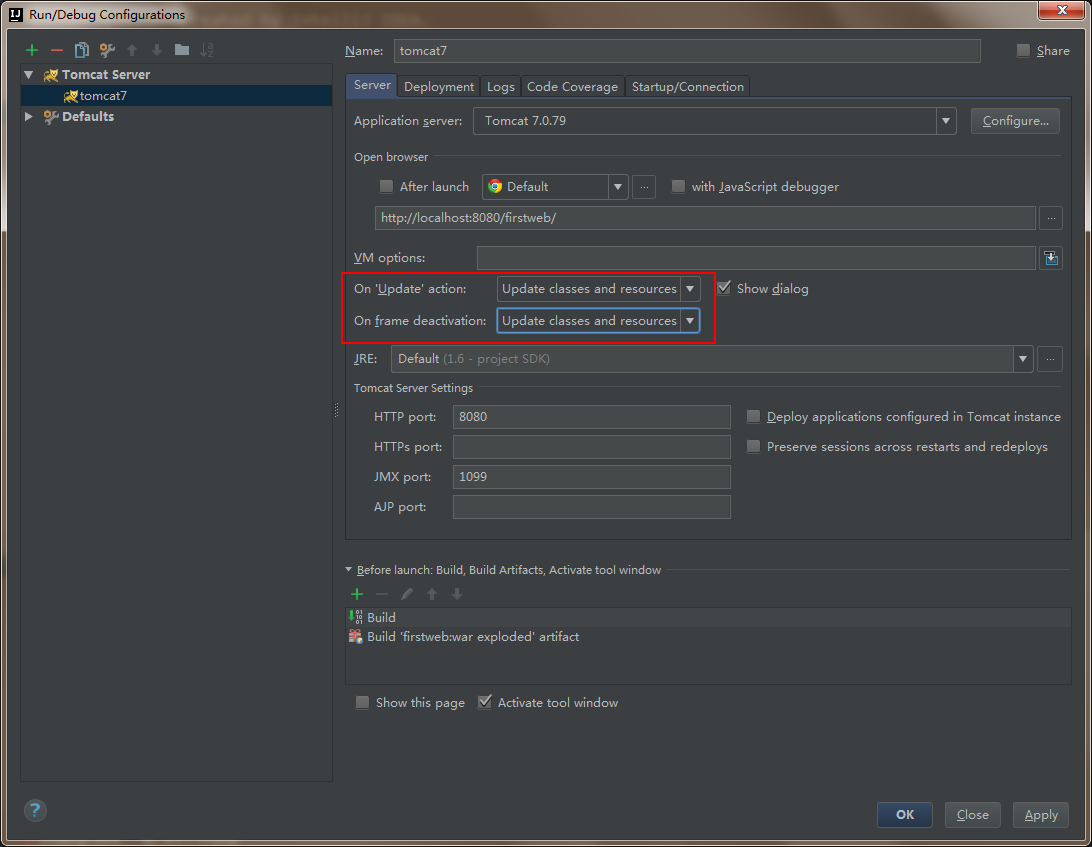Click the JMX port field 1099
Image resolution: width=1092 pixels, height=847 pixels.
(x=591, y=477)
